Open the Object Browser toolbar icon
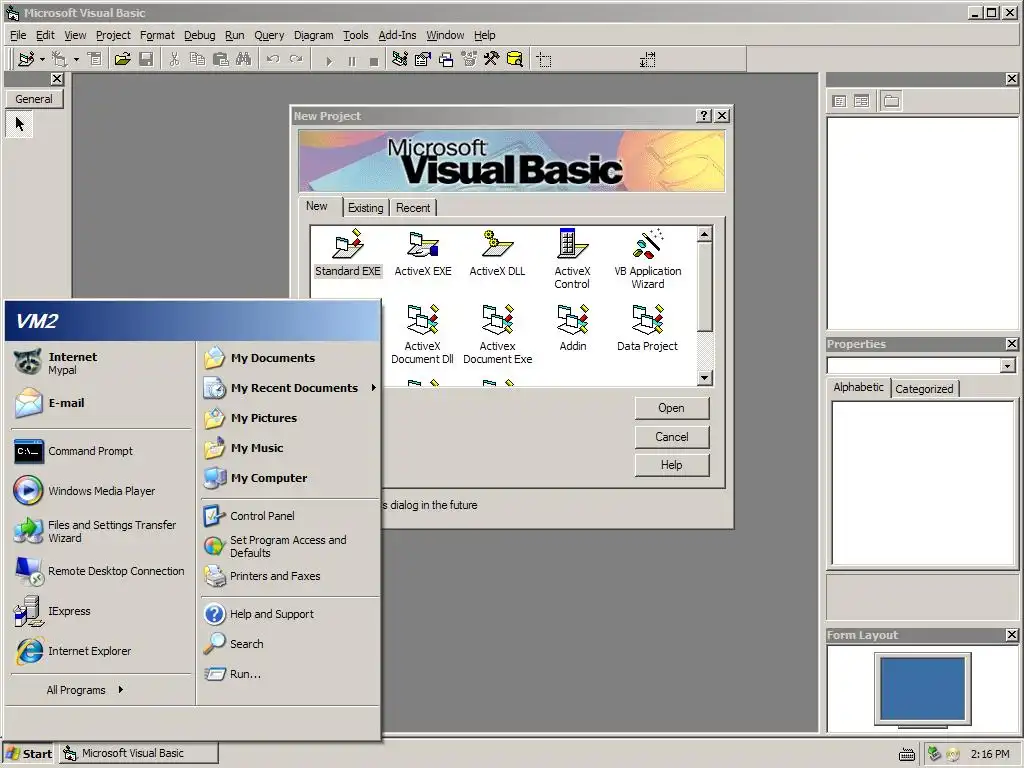Screen dimensions: 1024x768 tap(469, 59)
